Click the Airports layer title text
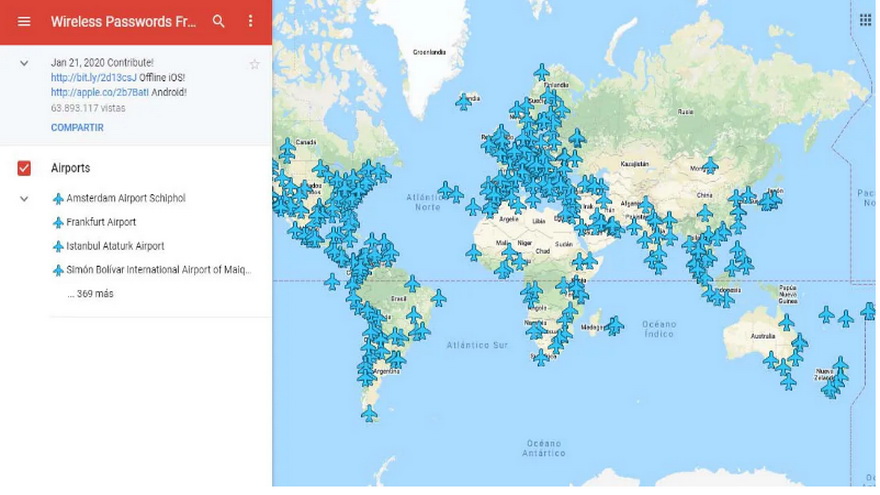 click(x=70, y=168)
